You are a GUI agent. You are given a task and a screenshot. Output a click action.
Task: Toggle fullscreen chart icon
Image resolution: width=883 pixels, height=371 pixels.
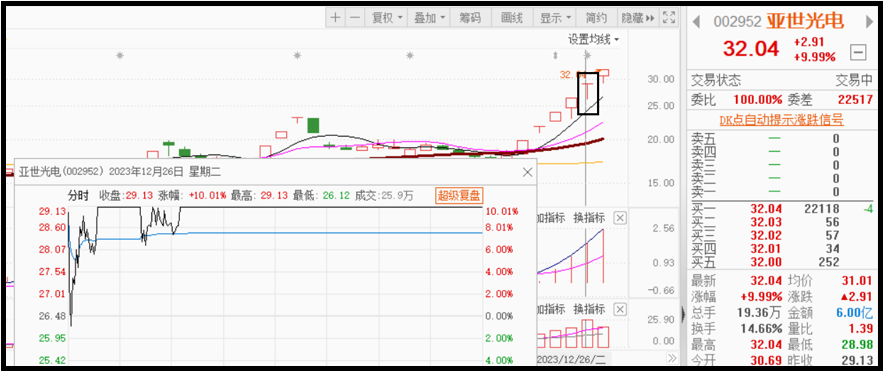pyautogui.click(x=668, y=17)
